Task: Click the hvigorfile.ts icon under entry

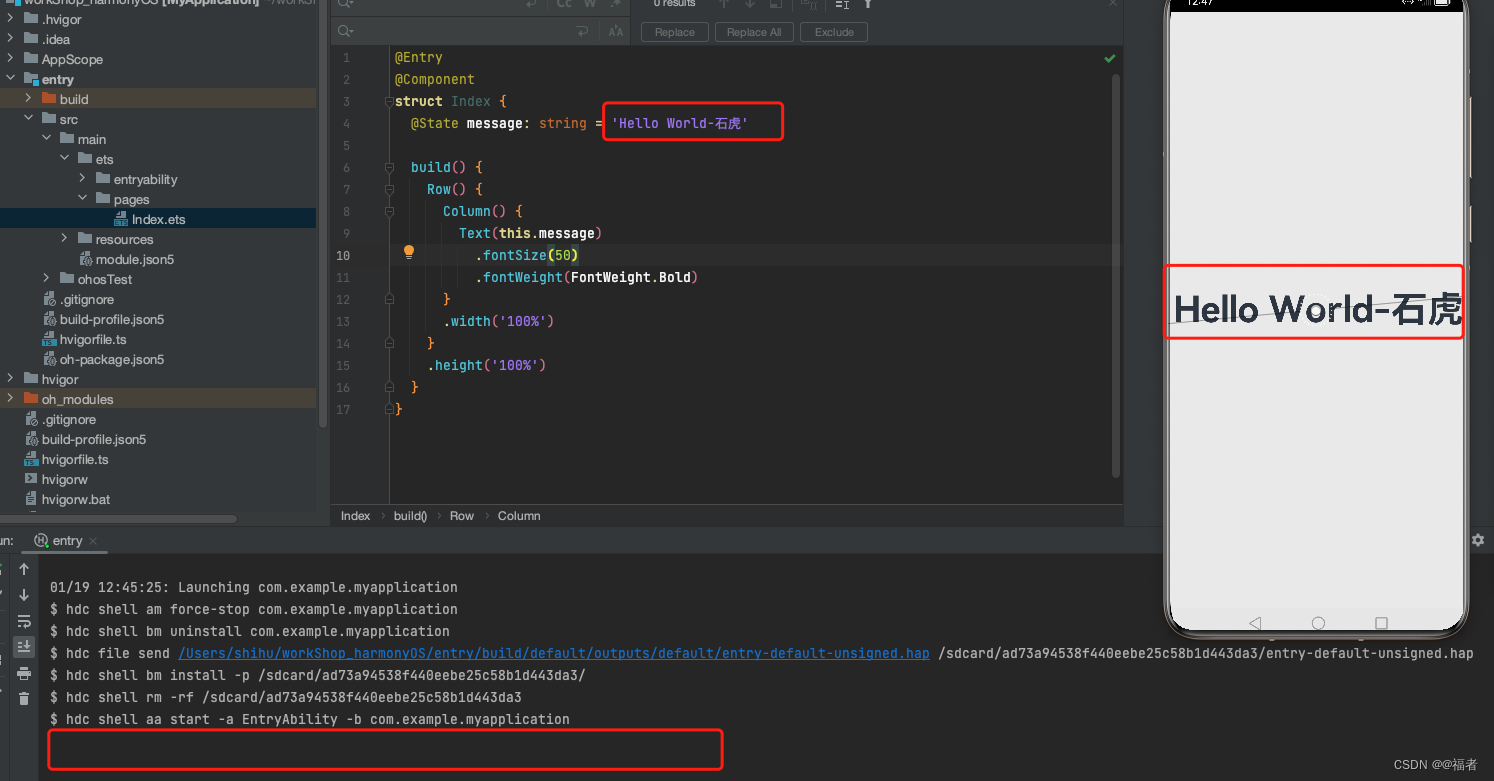Action: click(x=49, y=339)
